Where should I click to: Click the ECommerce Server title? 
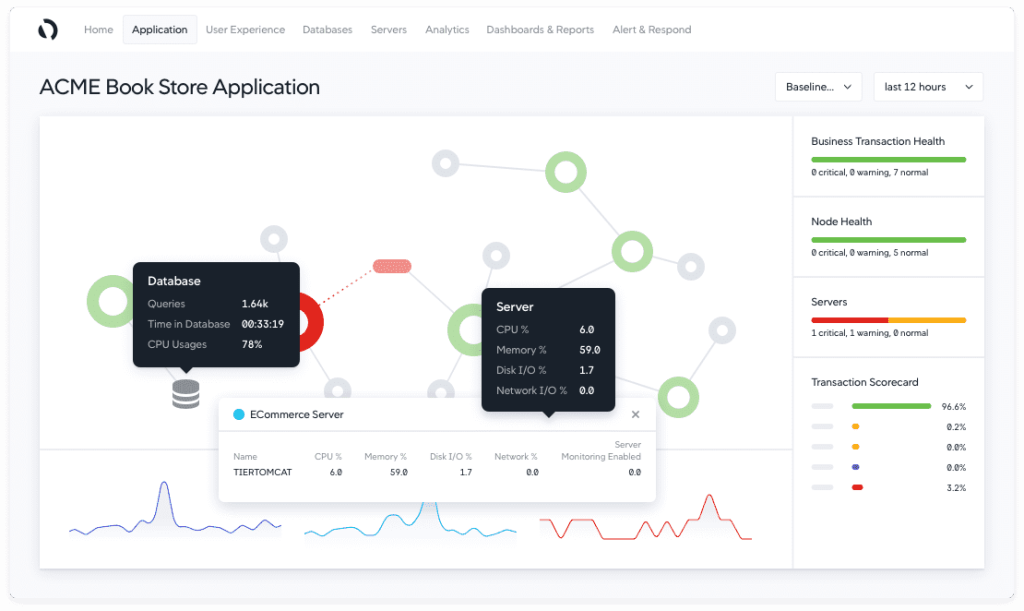(296, 415)
